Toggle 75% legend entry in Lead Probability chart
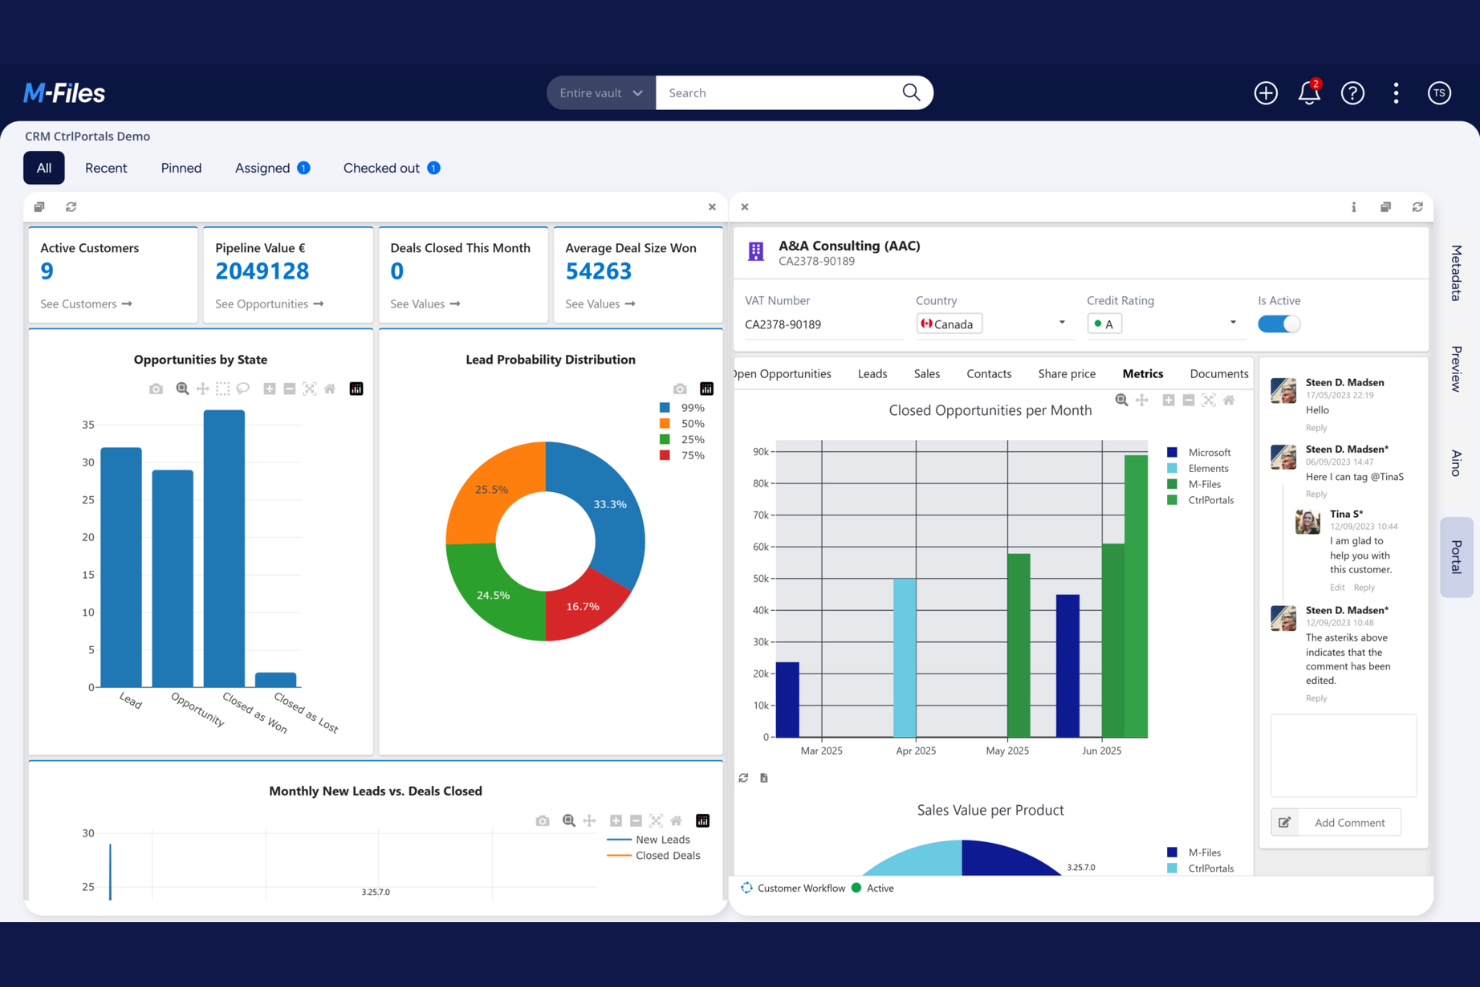The height and width of the screenshot is (987, 1480). [682, 456]
